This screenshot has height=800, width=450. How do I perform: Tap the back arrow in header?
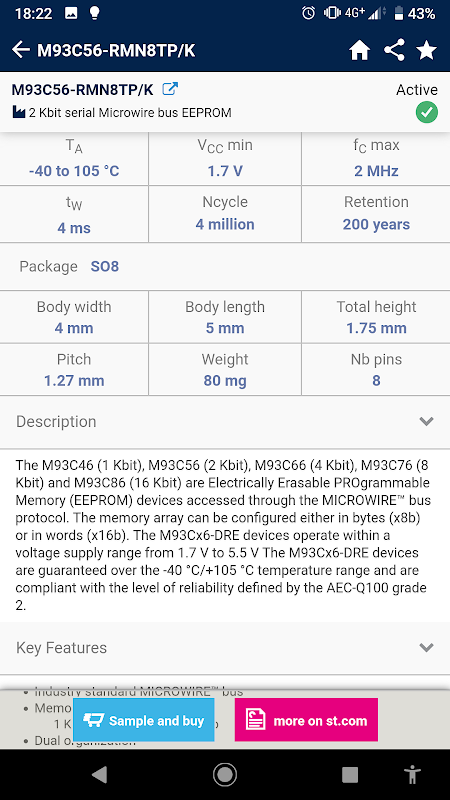[21, 50]
